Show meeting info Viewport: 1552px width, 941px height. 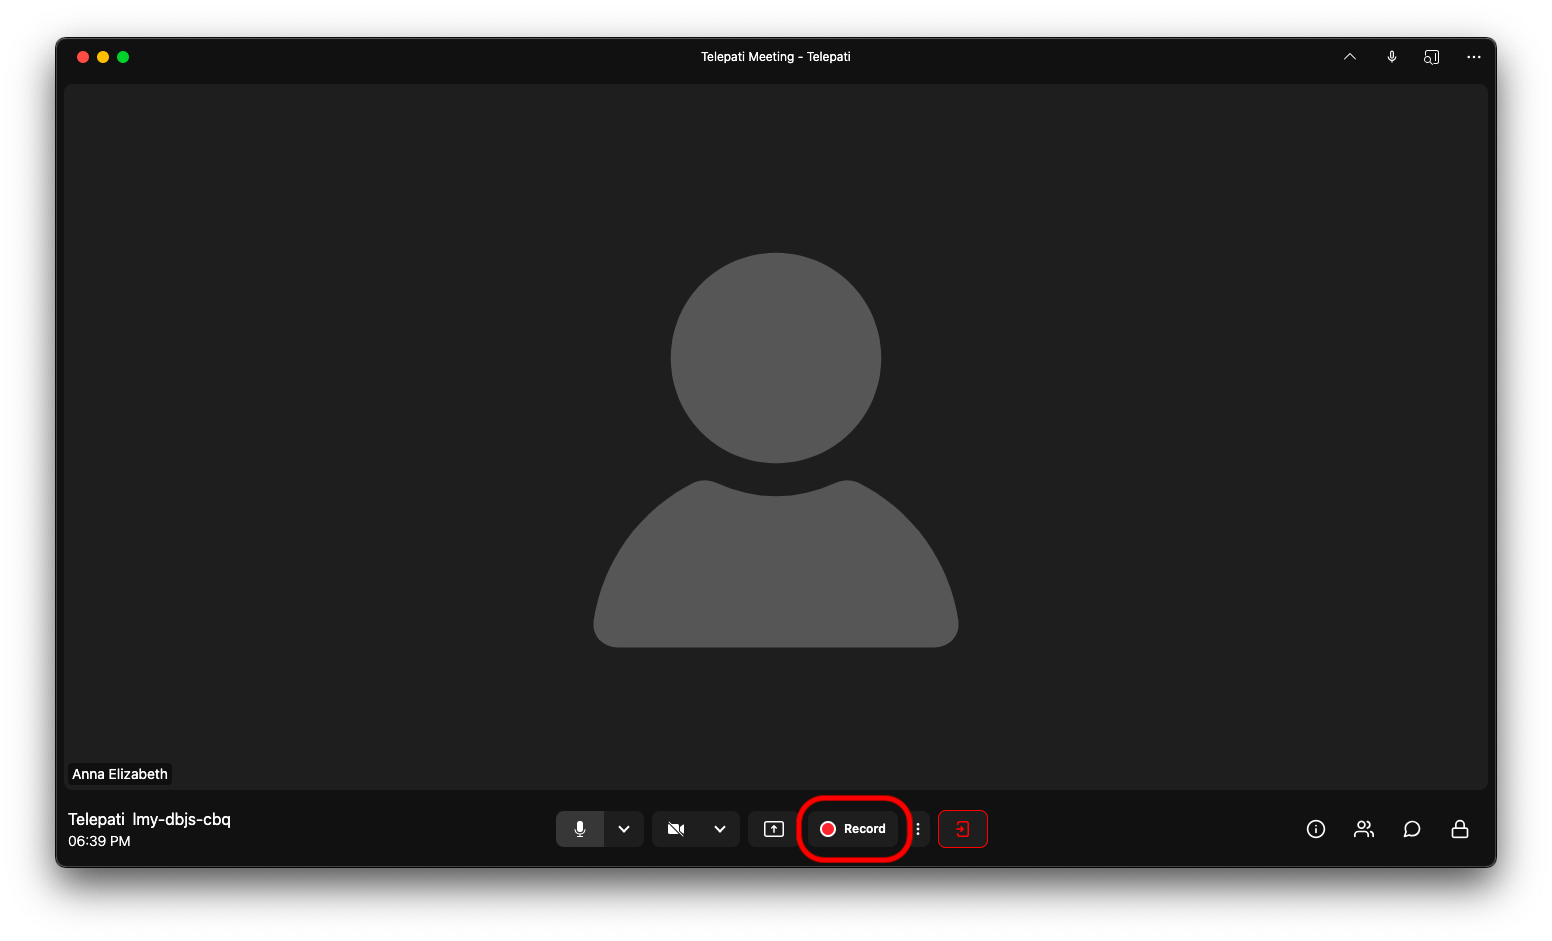pyautogui.click(x=1316, y=829)
